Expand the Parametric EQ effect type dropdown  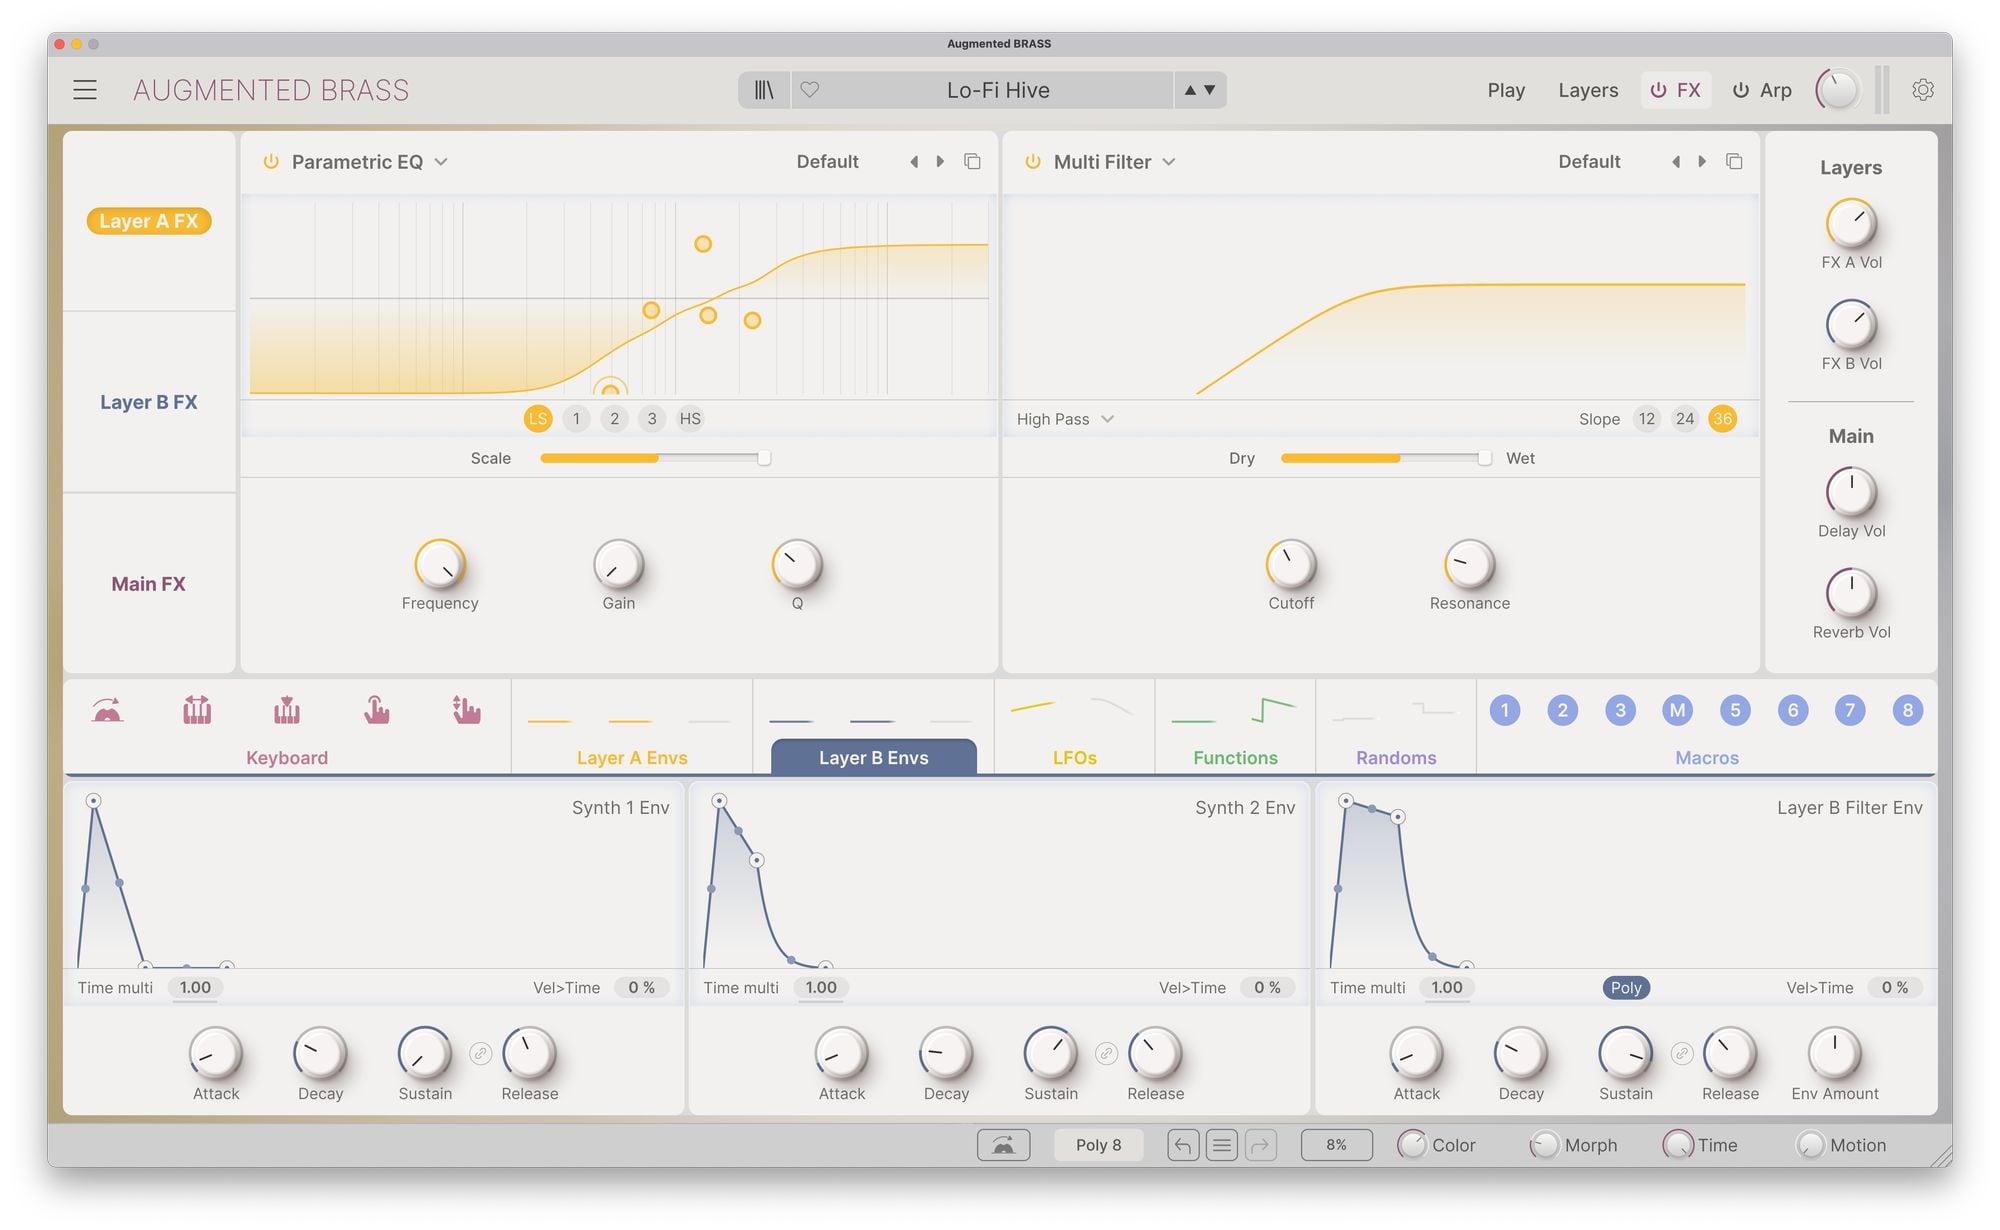441,162
